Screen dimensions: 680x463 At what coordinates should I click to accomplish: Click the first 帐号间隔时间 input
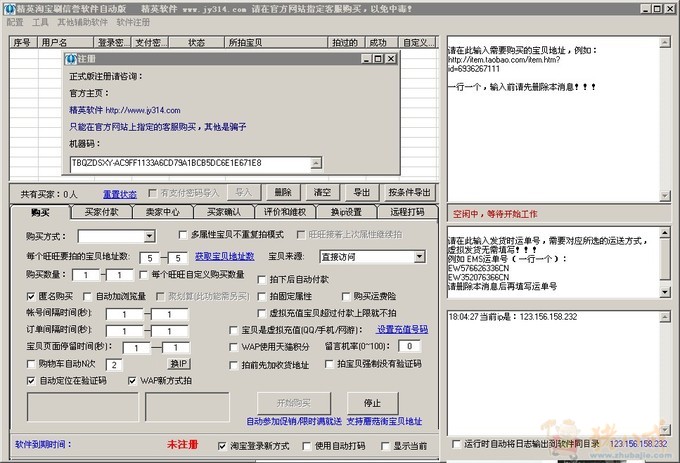point(124,314)
